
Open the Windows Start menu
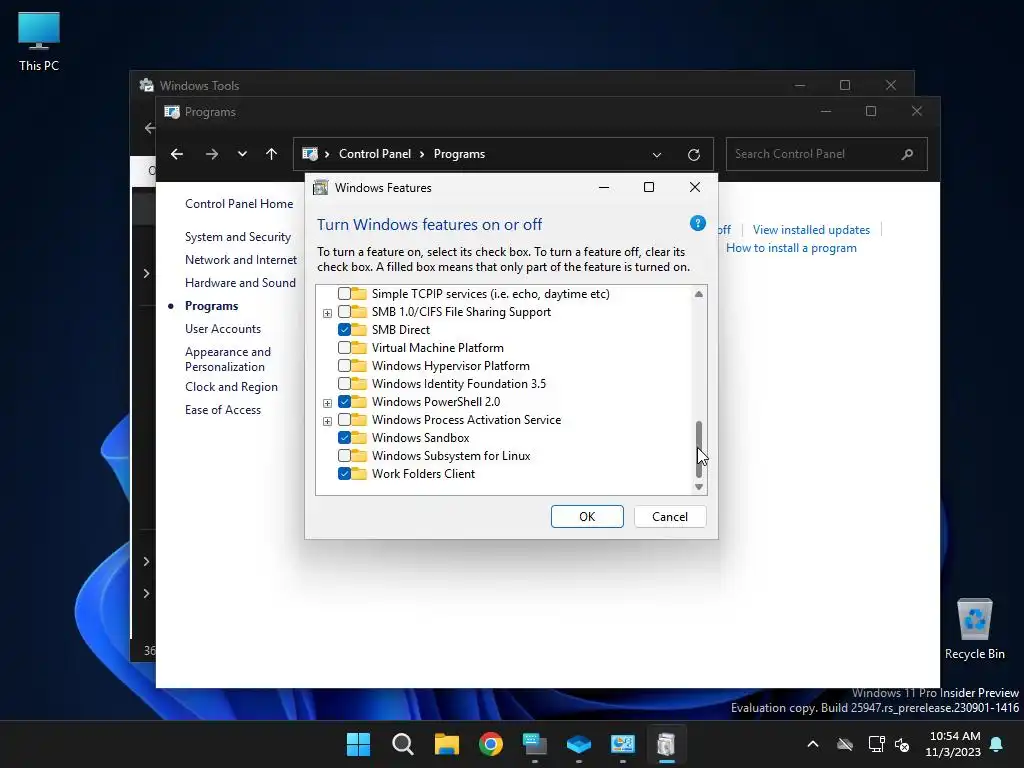point(358,744)
